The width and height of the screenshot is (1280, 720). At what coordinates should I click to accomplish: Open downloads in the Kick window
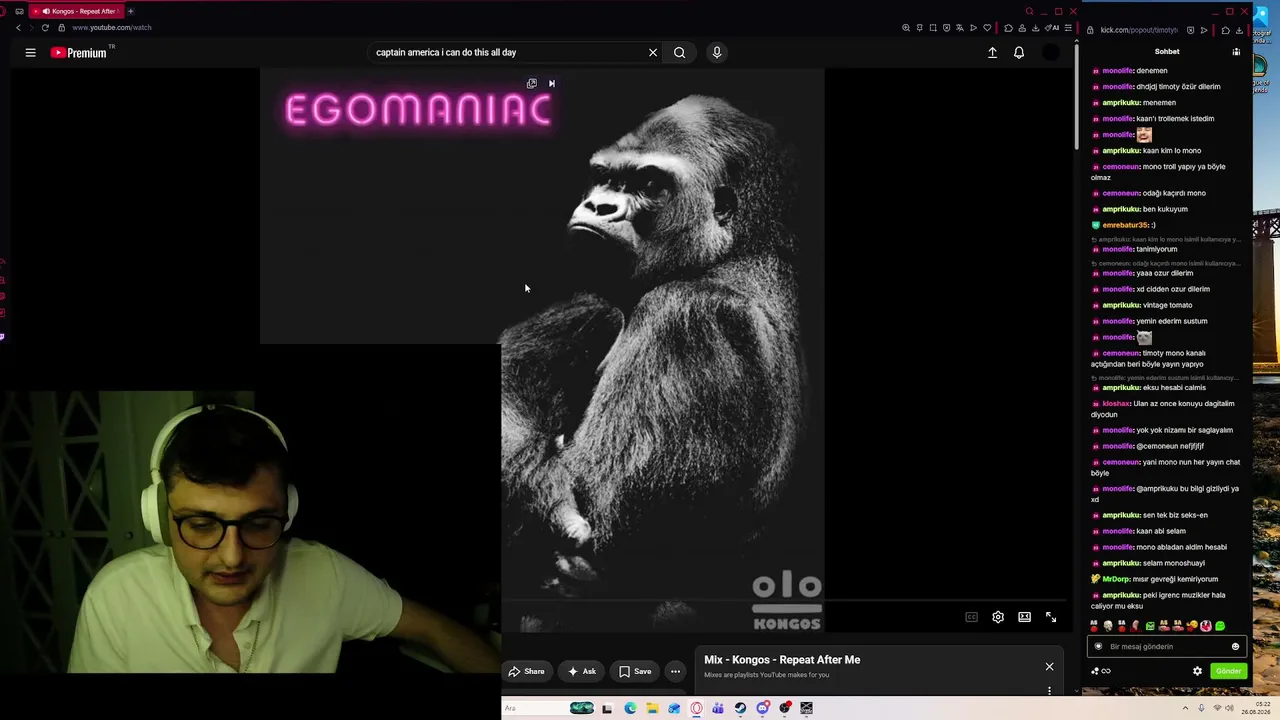coord(1239,30)
